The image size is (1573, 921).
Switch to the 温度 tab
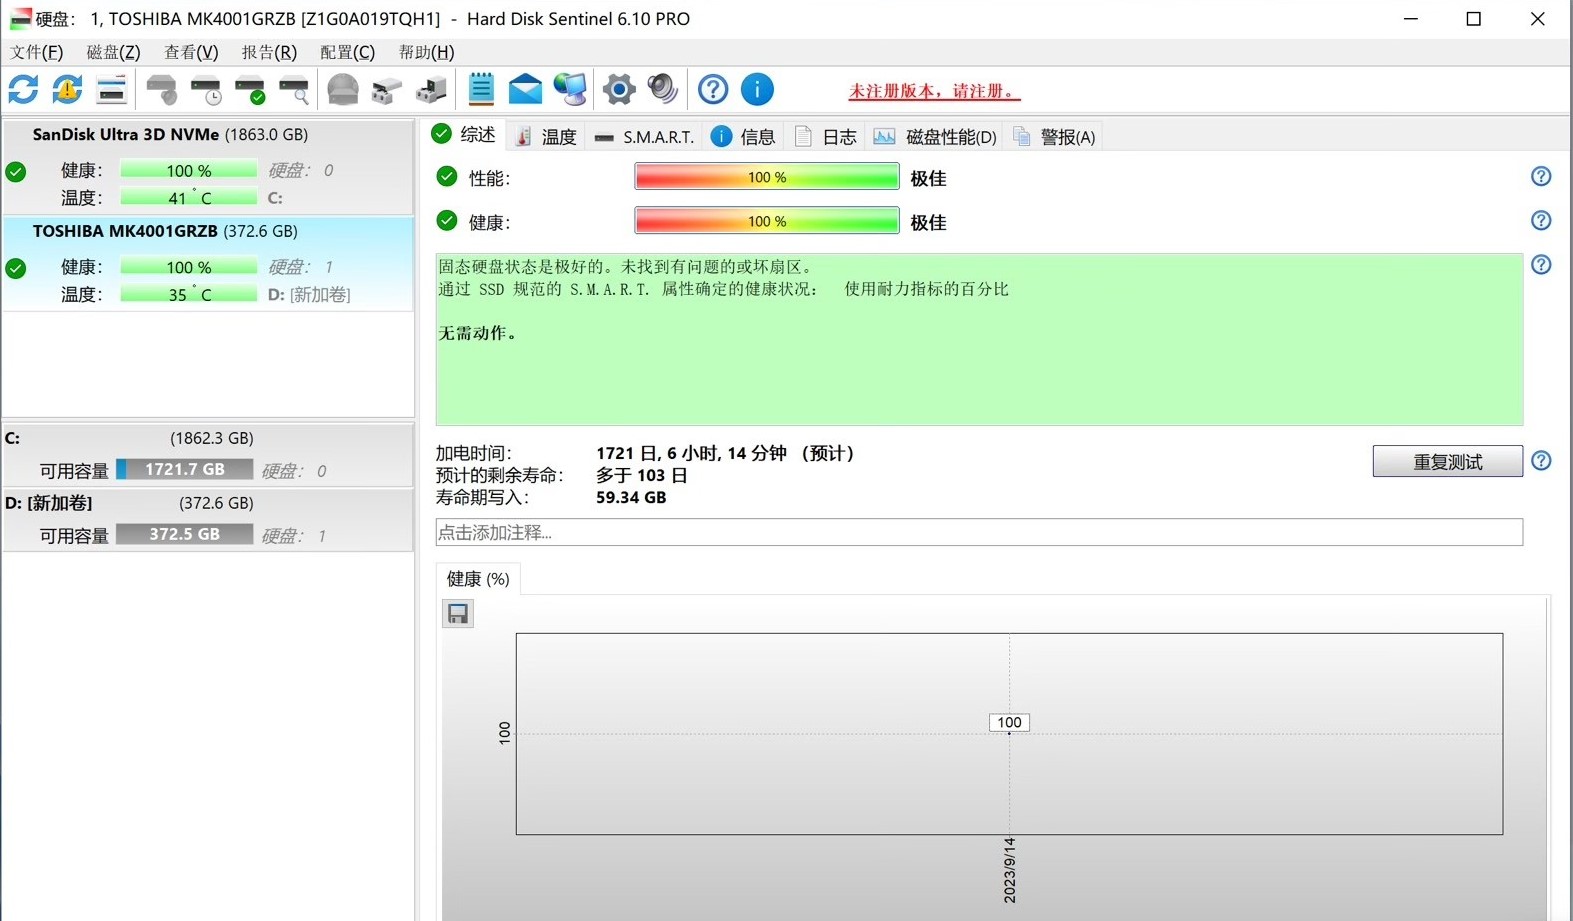546,137
